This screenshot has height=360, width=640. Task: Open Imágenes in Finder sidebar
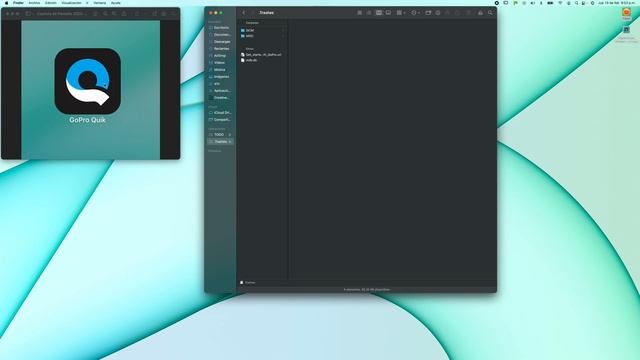(220, 77)
